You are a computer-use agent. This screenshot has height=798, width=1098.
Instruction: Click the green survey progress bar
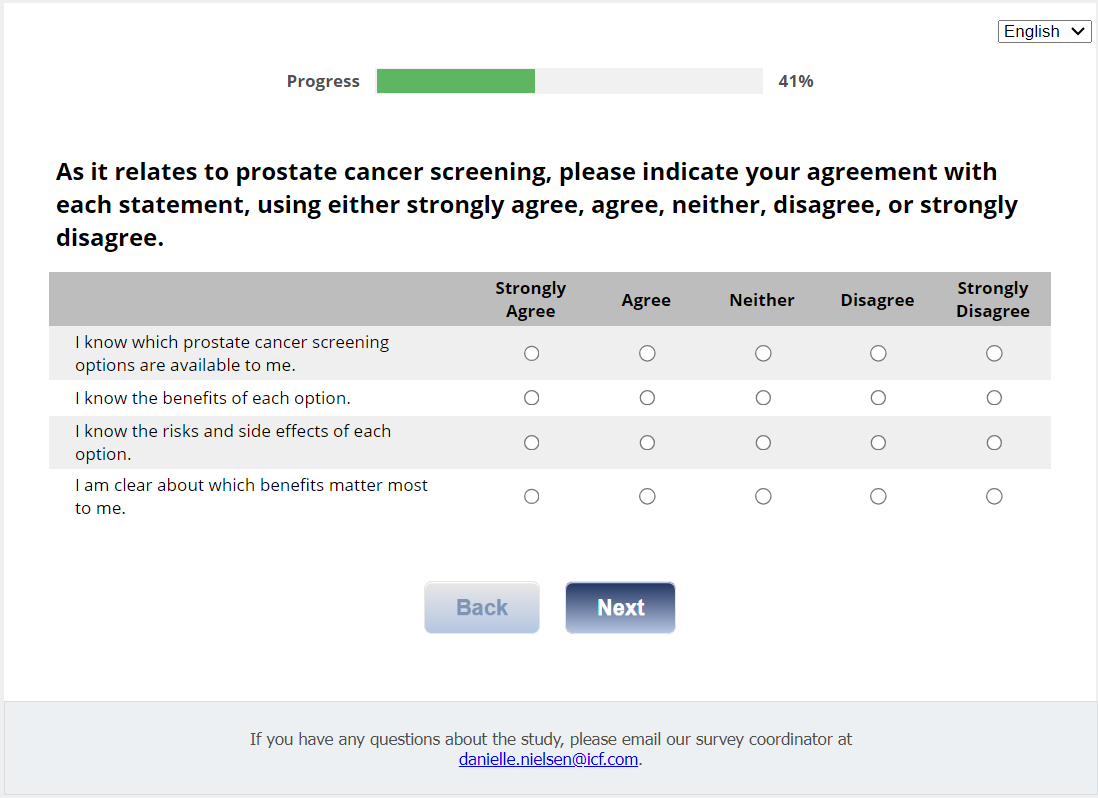tap(456, 81)
